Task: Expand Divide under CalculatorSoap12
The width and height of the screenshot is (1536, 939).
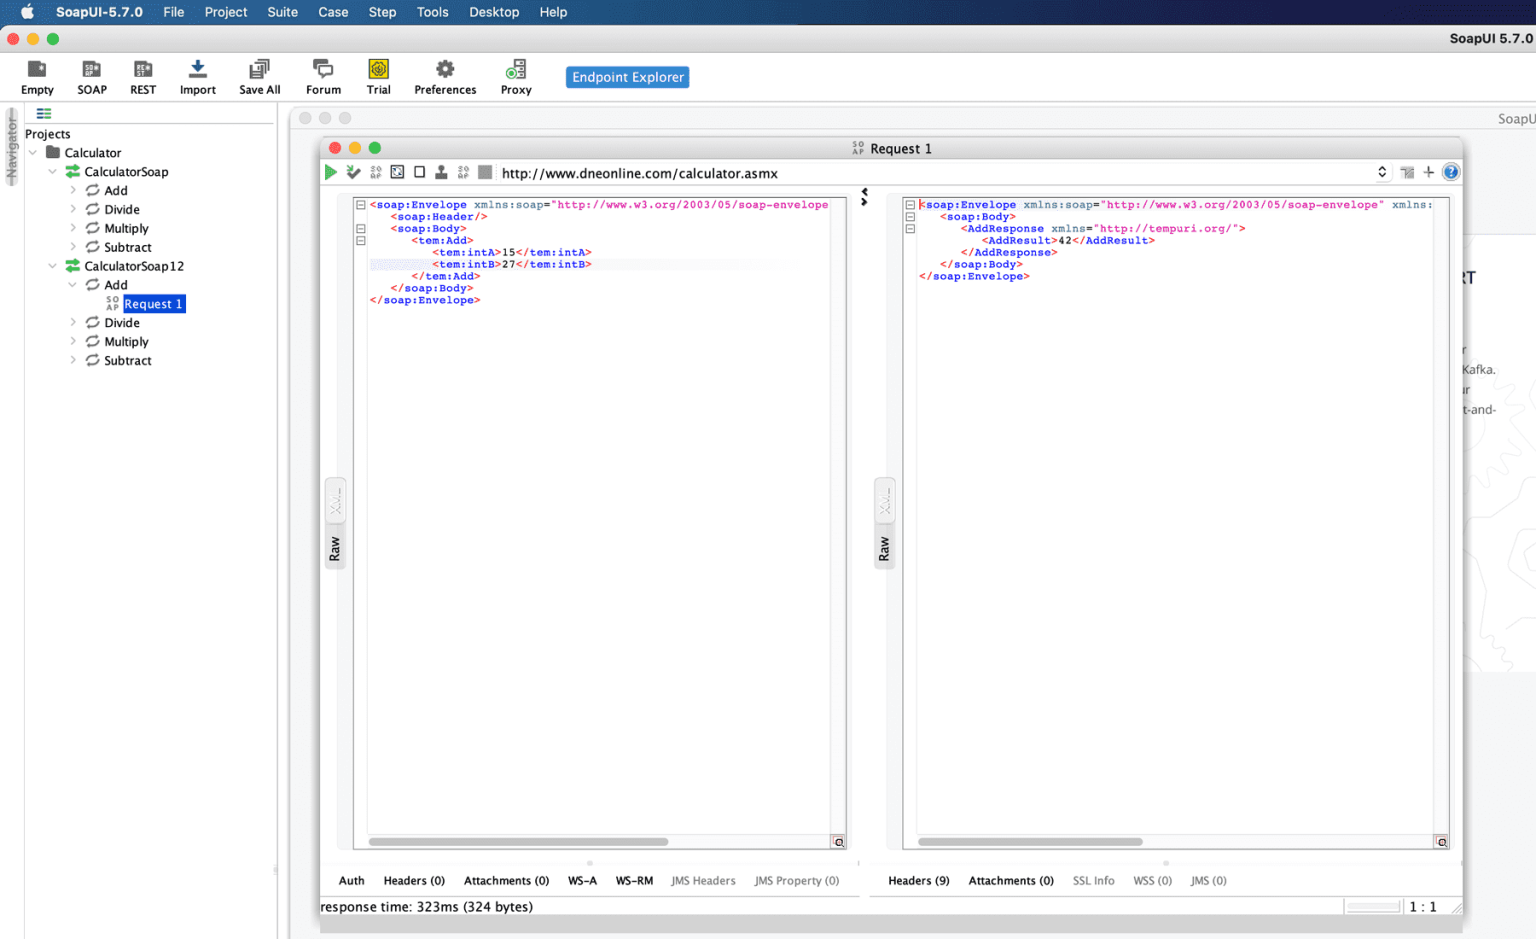Action: click(72, 322)
